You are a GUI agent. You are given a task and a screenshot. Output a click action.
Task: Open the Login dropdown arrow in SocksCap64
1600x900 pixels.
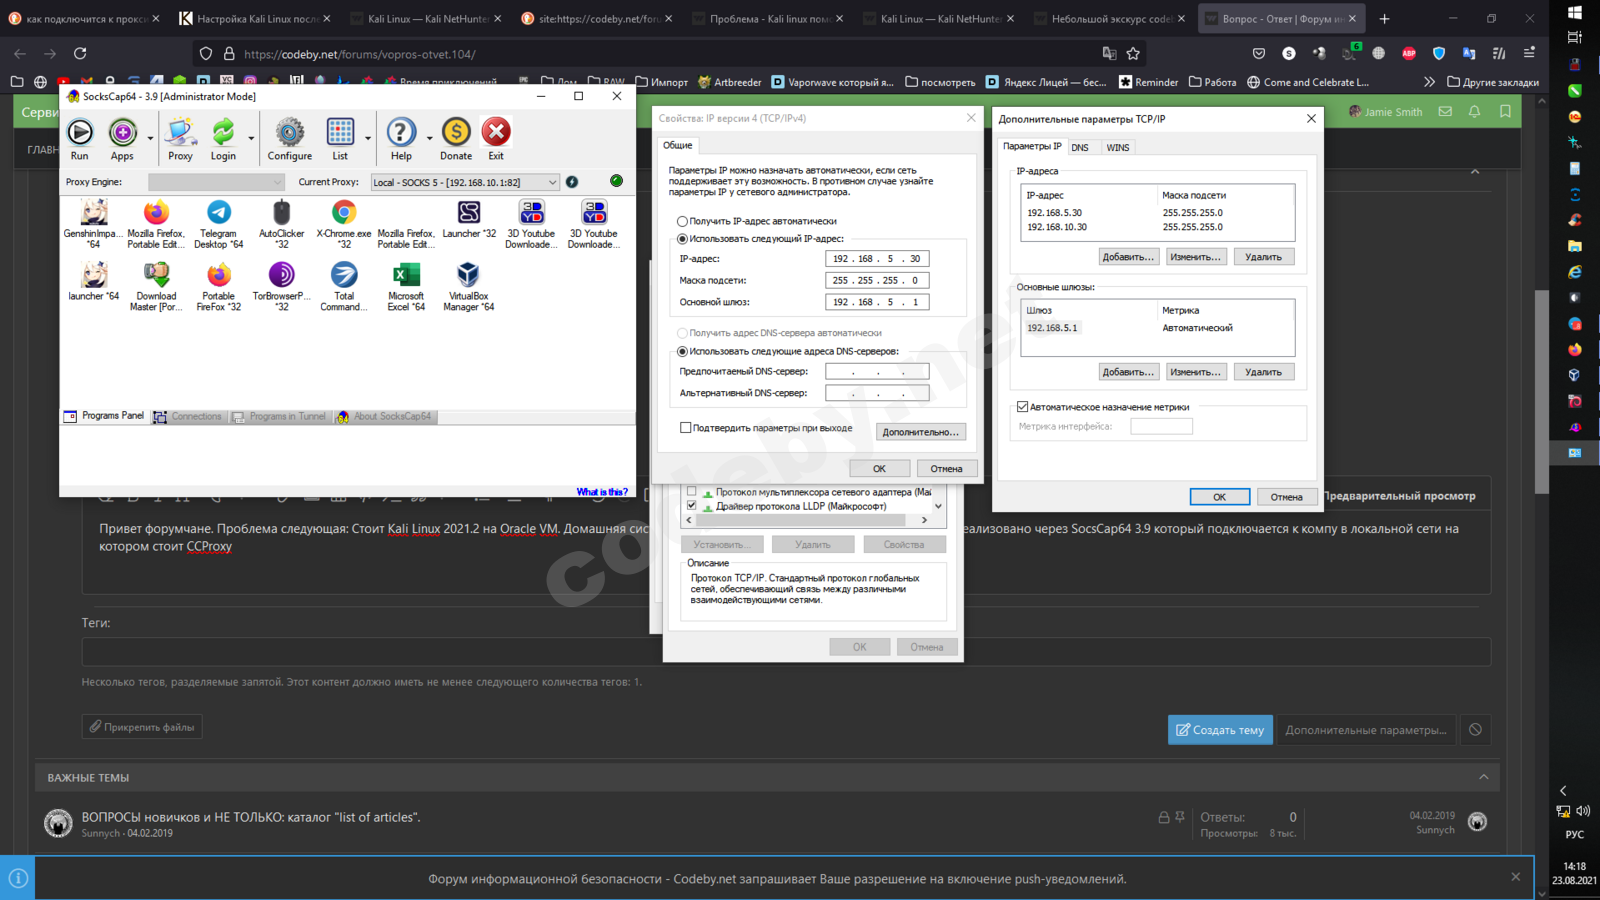tap(251, 138)
